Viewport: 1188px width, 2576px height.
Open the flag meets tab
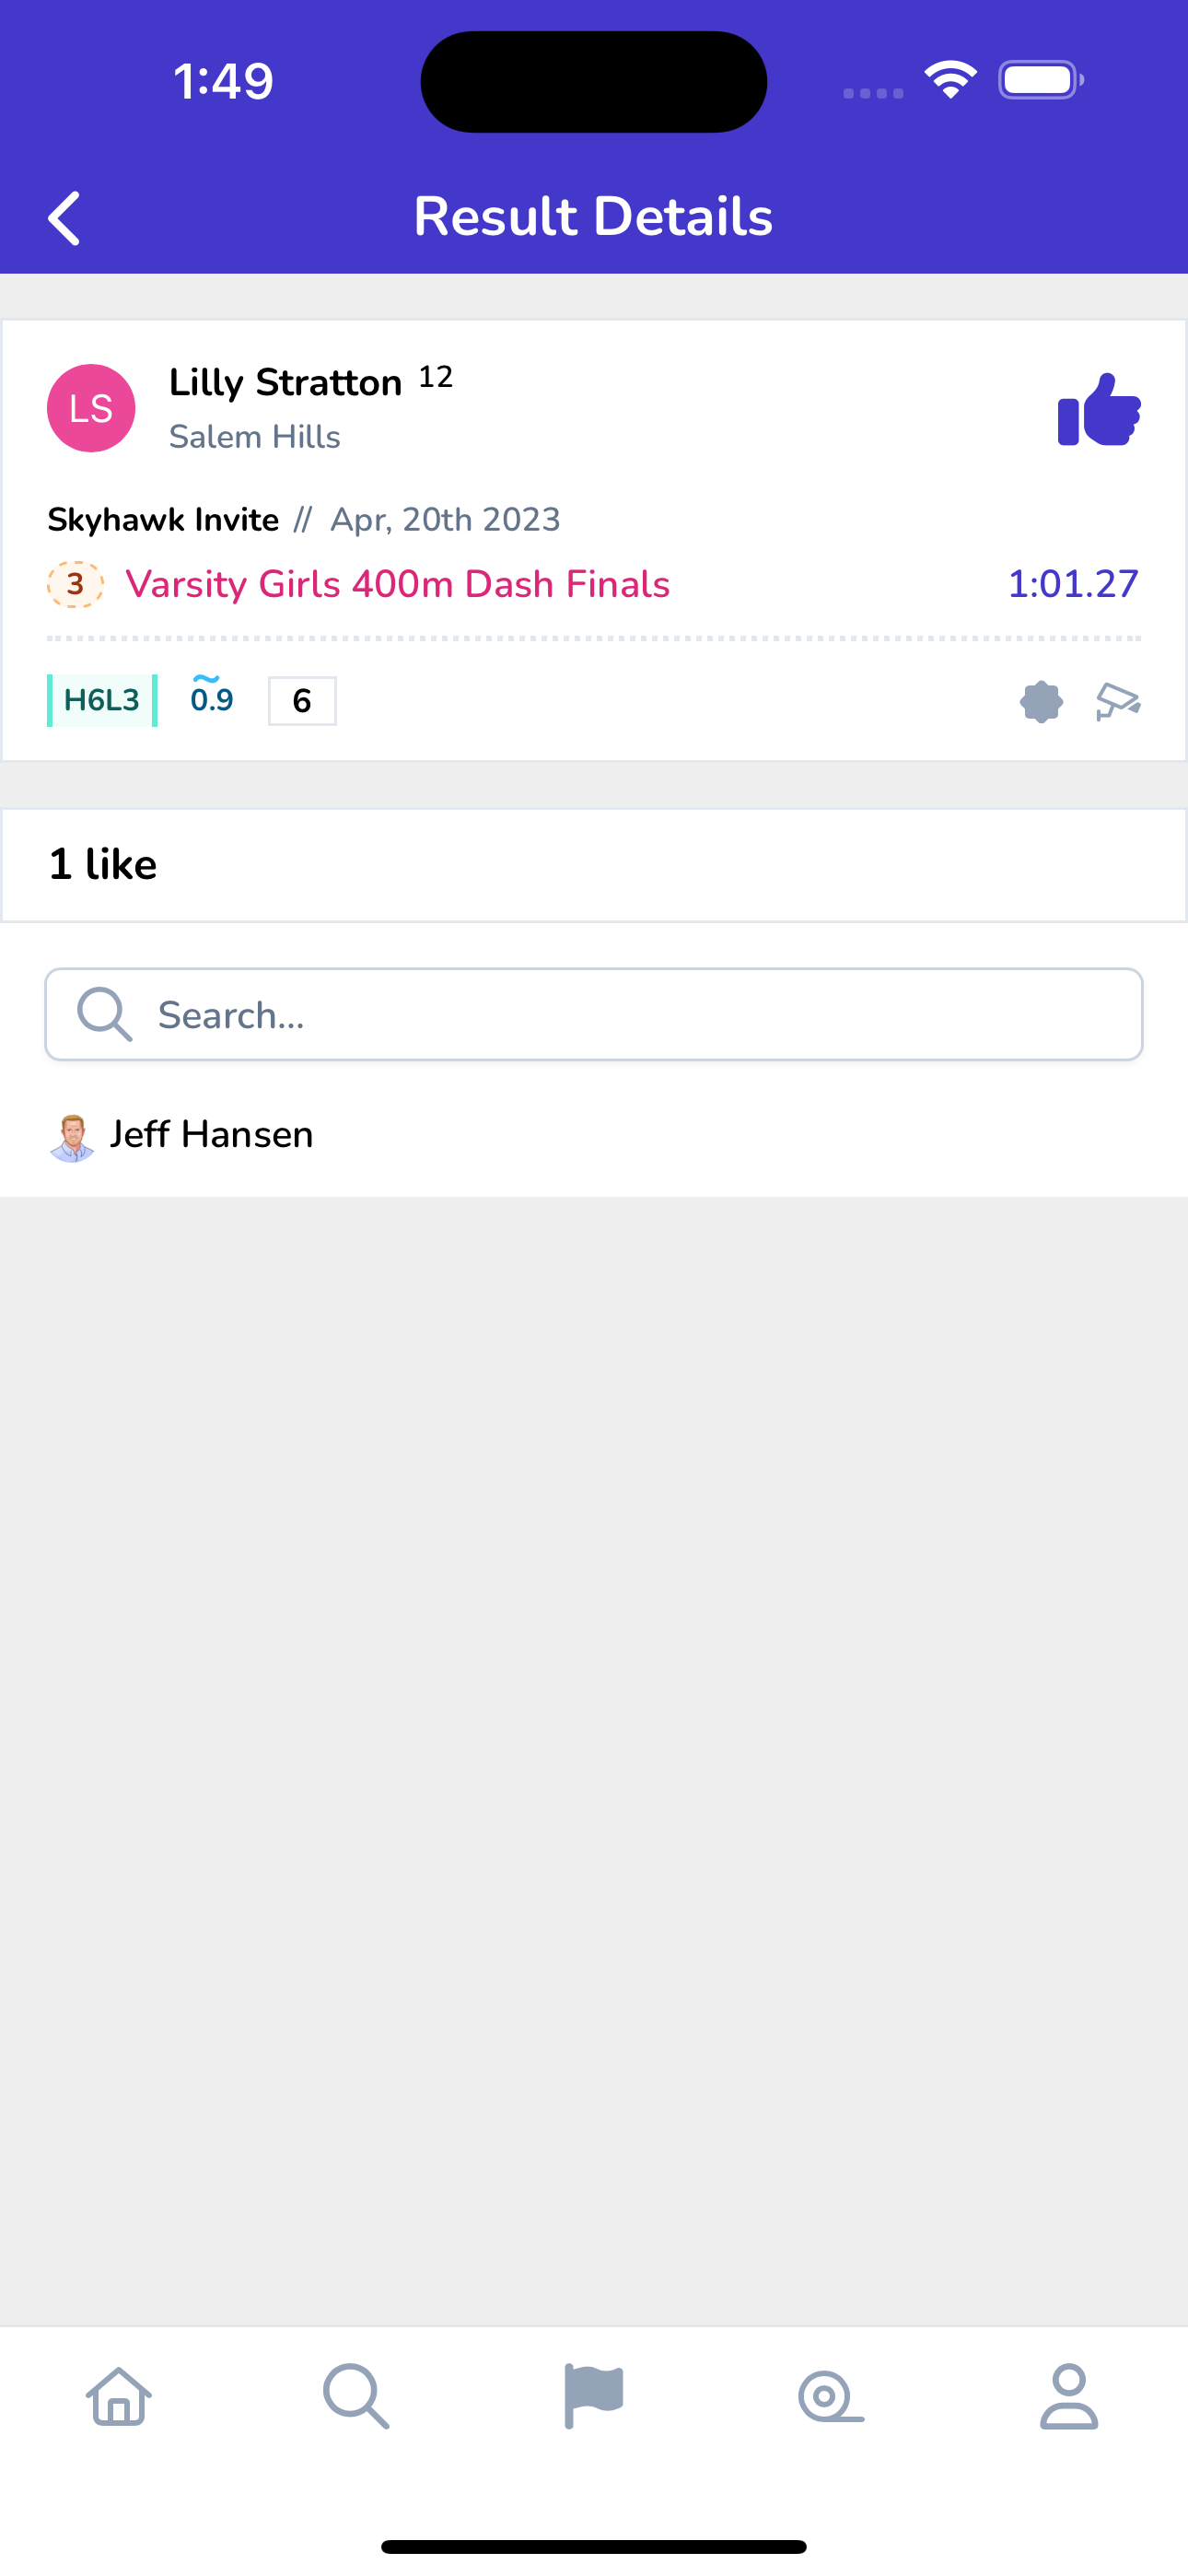point(594,2396)
